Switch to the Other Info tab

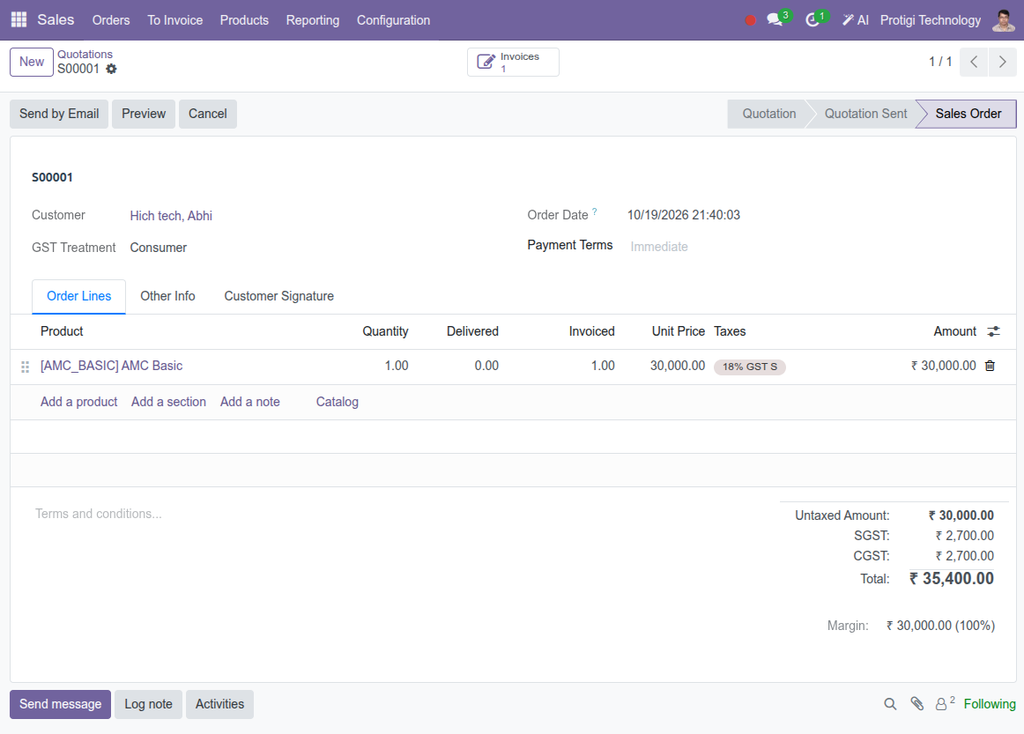pyautogui.click(x=168, y=296)
